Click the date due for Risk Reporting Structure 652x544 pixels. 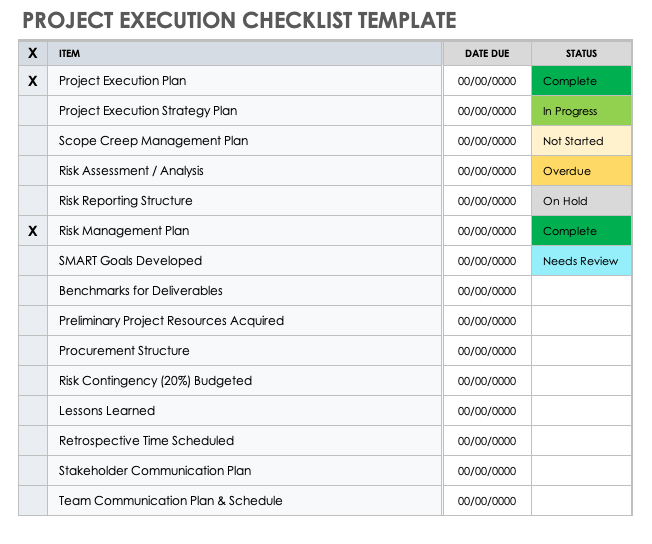click(x=487, y=201)
